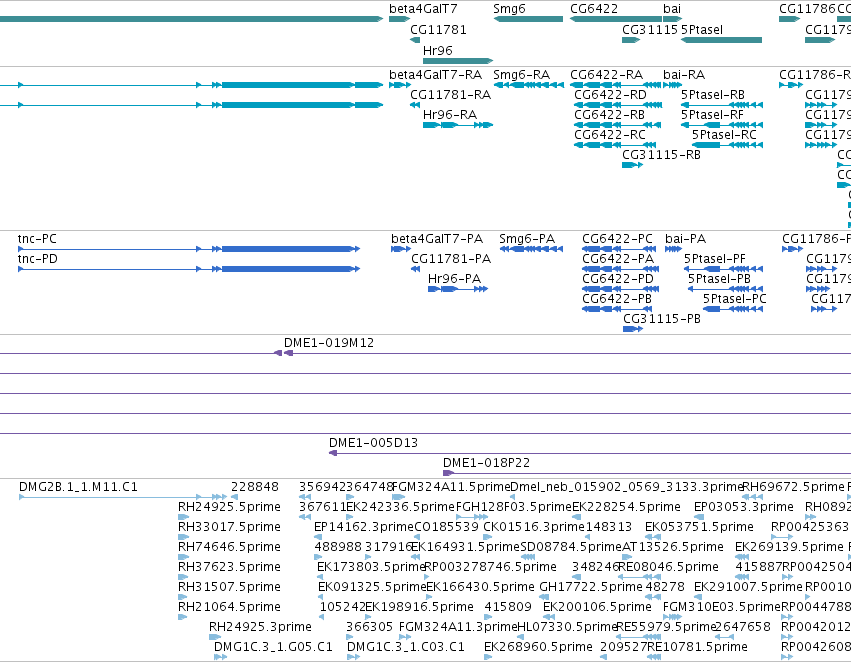The width and height of the screenshot is (851, 662).
Task: Select the CG11781-RA transcript label
Action: 450,94
